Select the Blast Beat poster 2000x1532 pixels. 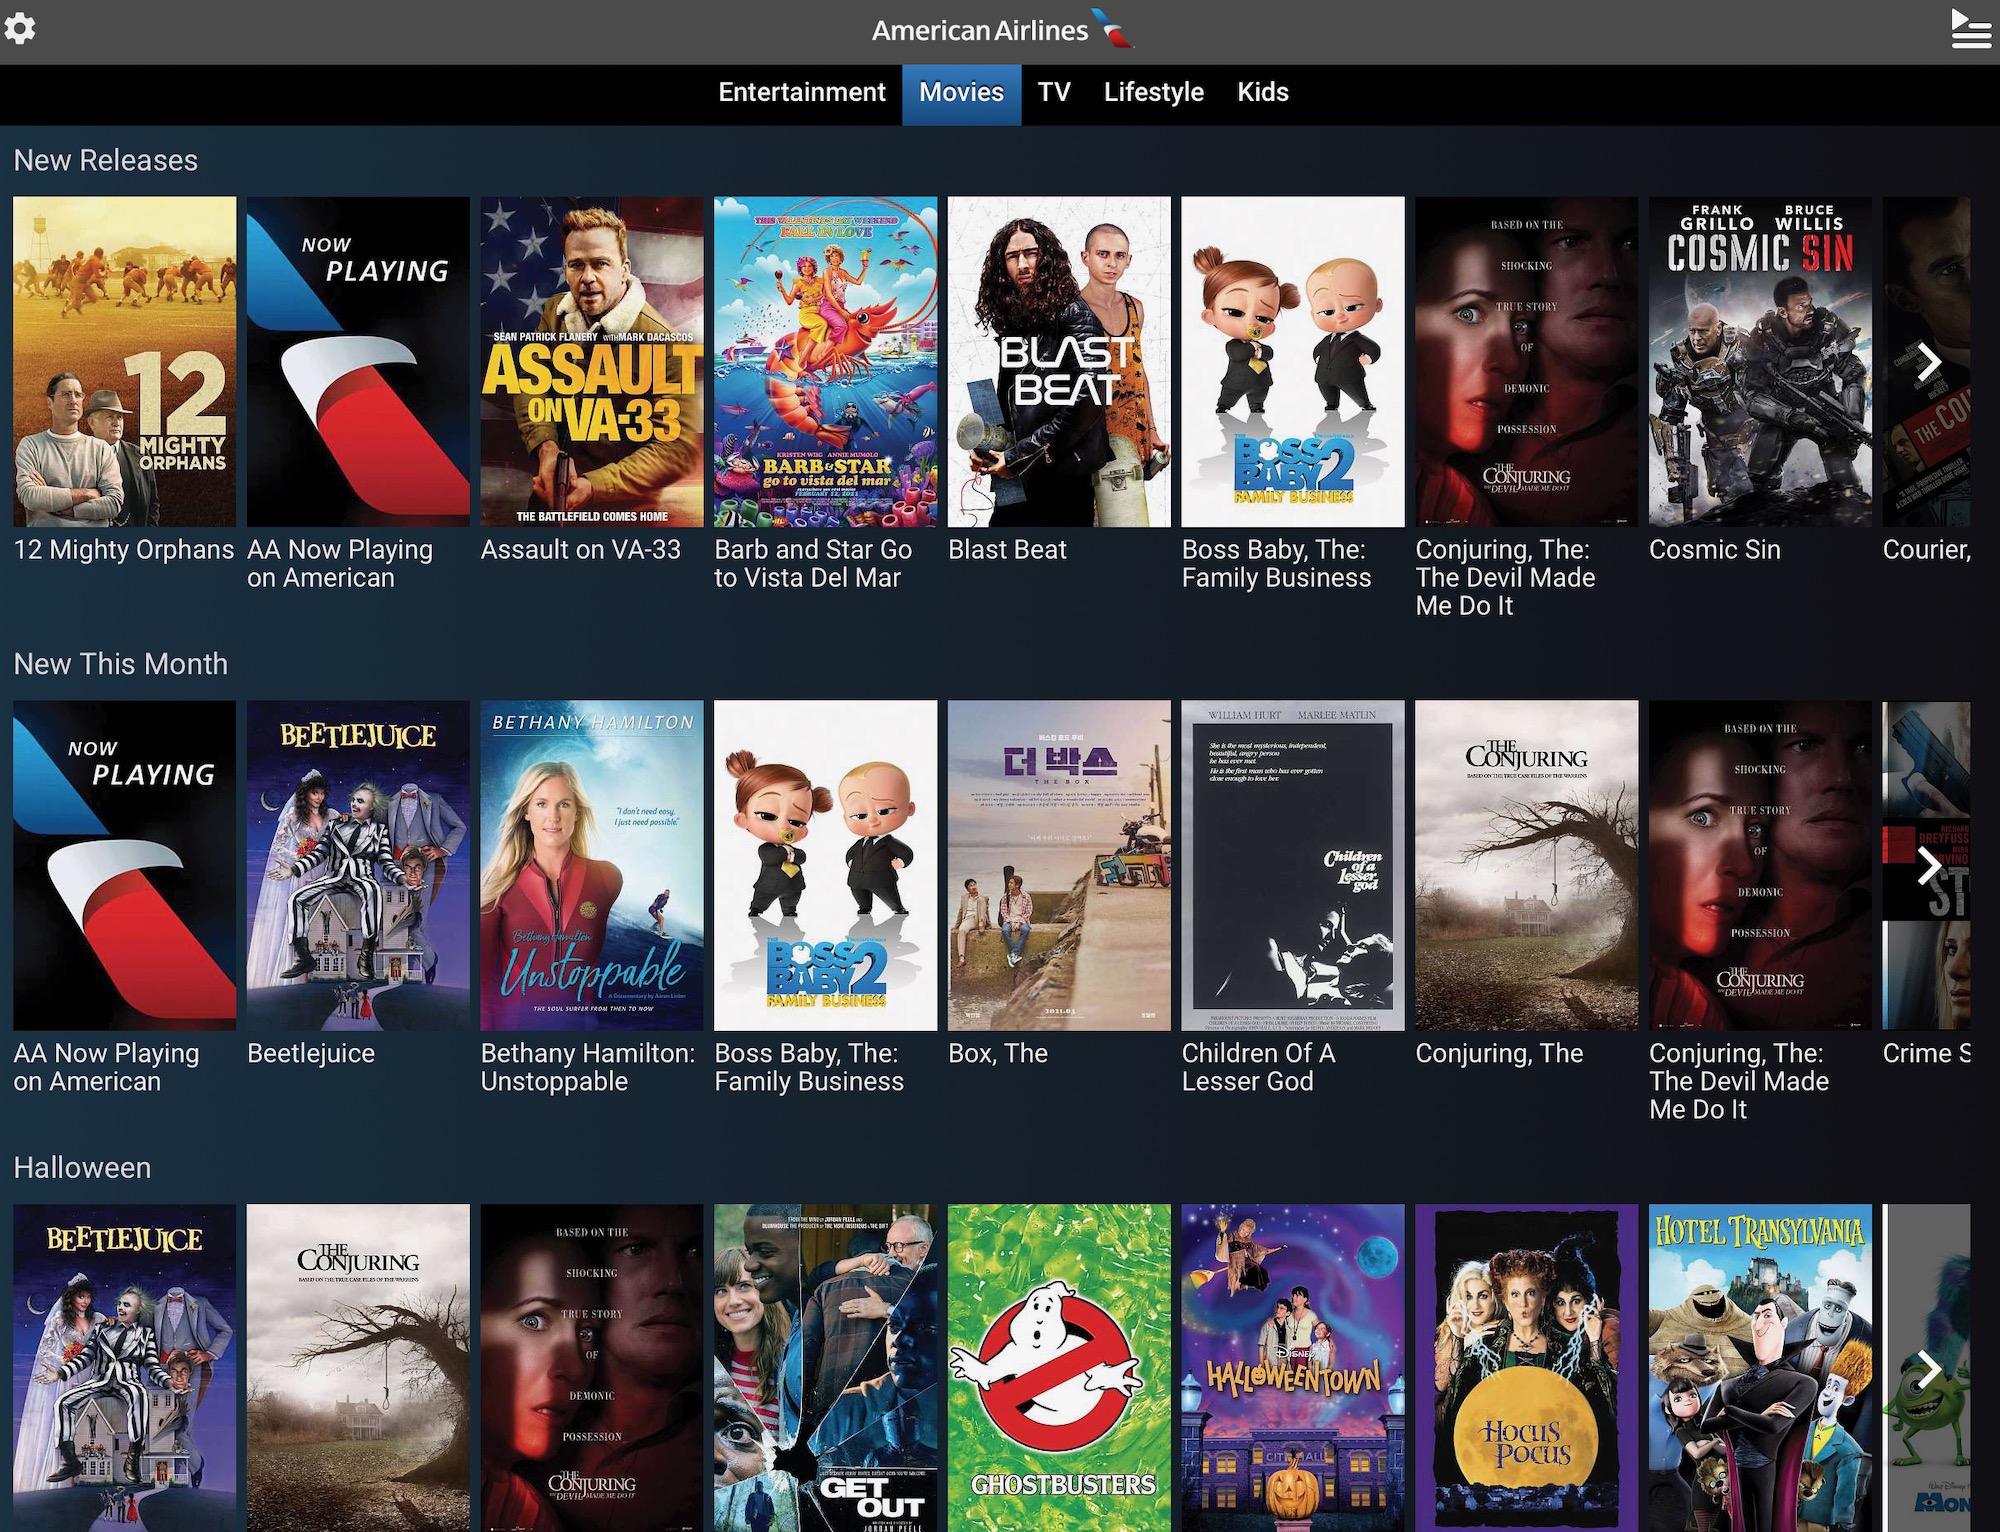(x=1059, y=362)
